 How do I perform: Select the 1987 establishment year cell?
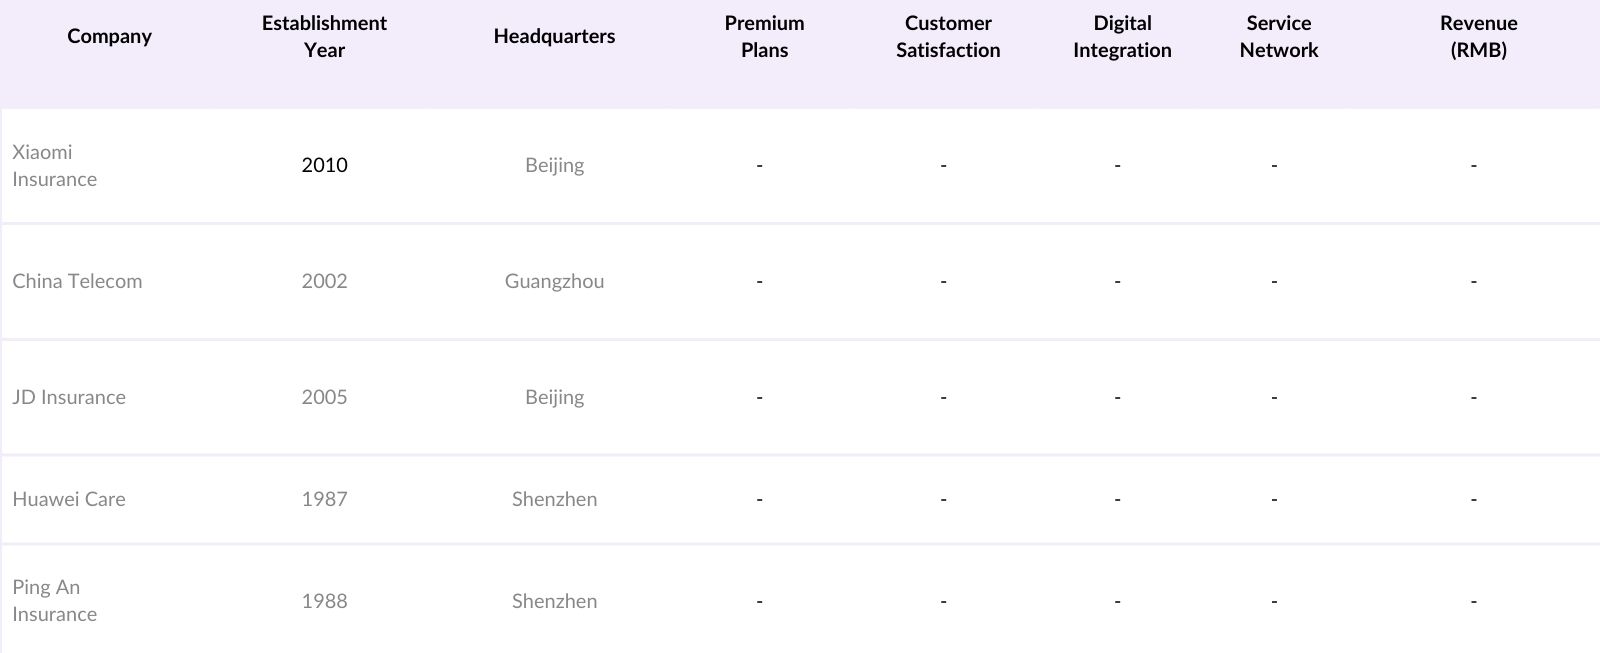(x=324, y=500)
